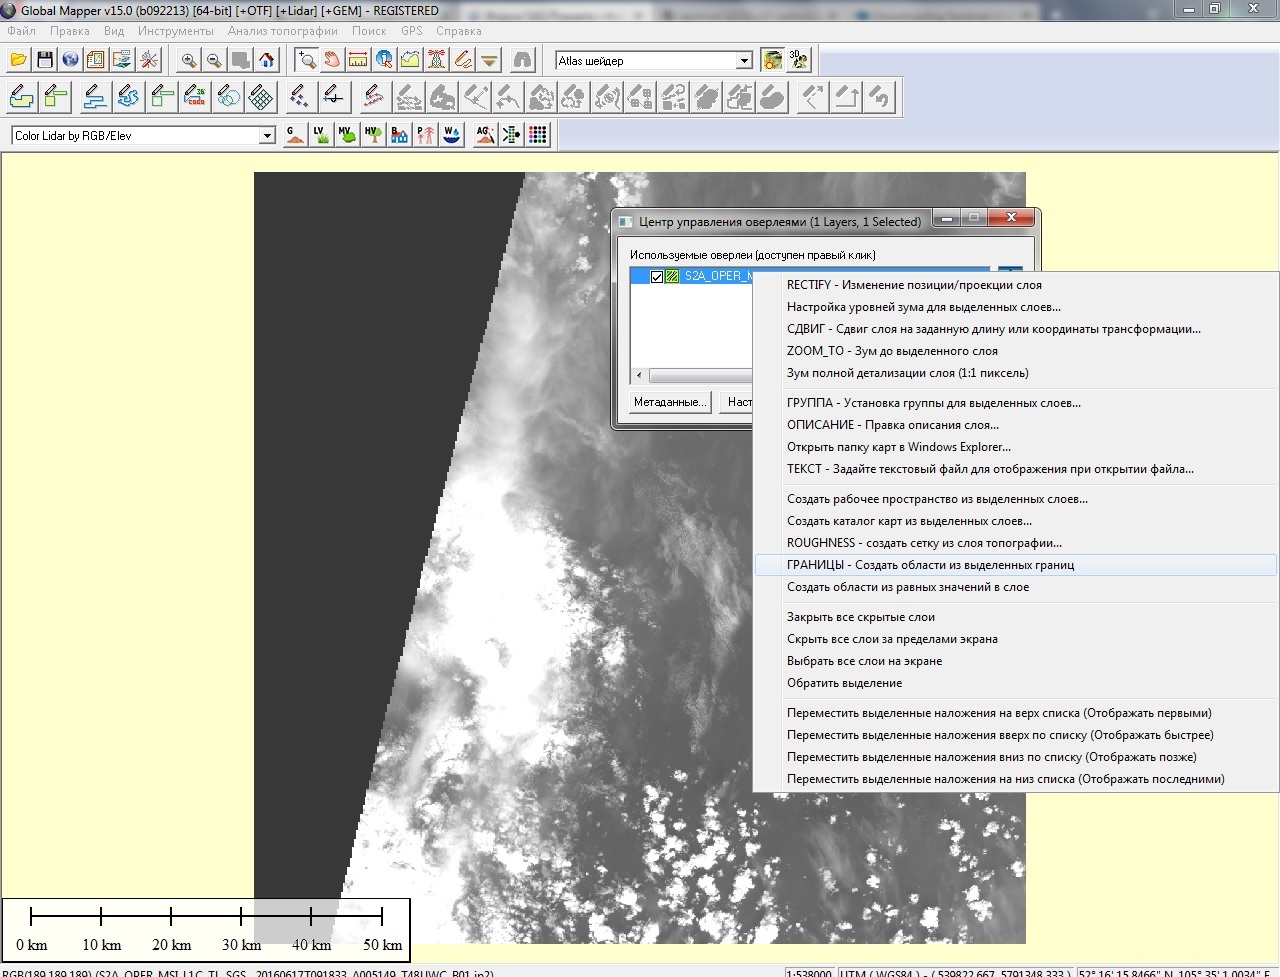Click the Feature Info tool icon
Viewport: 1280px width, 977px height.
click(384, 61)
